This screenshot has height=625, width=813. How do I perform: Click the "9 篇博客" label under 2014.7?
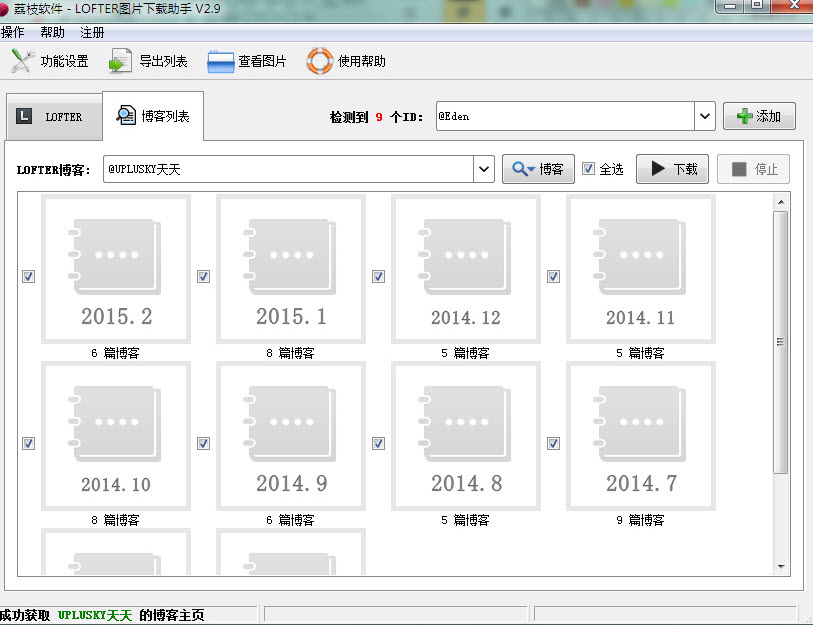click(640, 520)
